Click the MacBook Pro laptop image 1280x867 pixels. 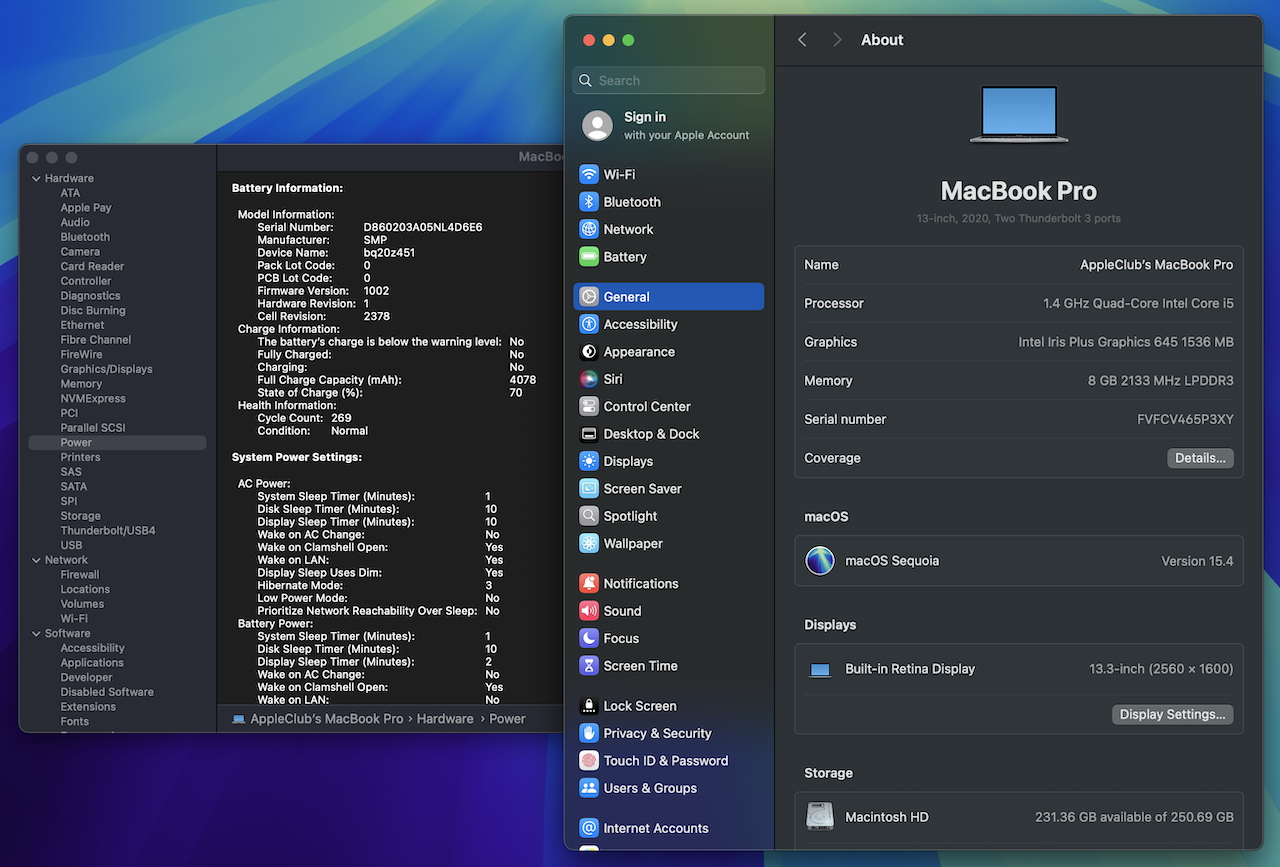[x=1019, y=114]
